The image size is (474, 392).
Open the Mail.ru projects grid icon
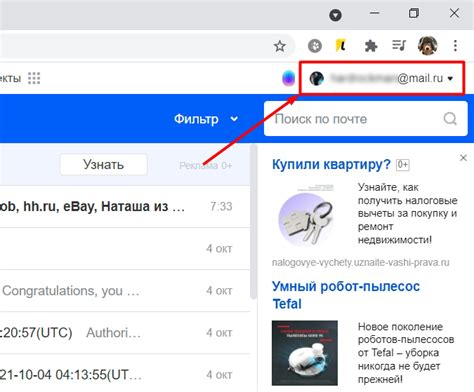34,78
